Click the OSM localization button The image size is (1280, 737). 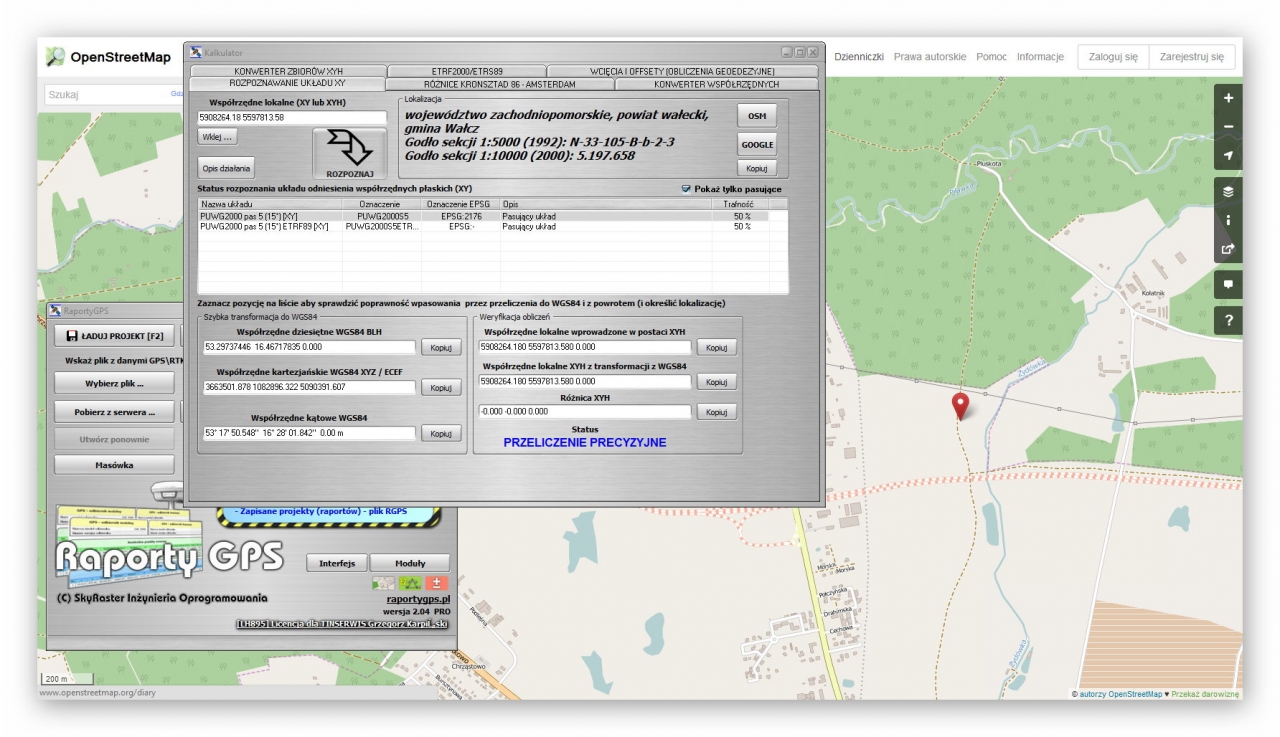757,117
